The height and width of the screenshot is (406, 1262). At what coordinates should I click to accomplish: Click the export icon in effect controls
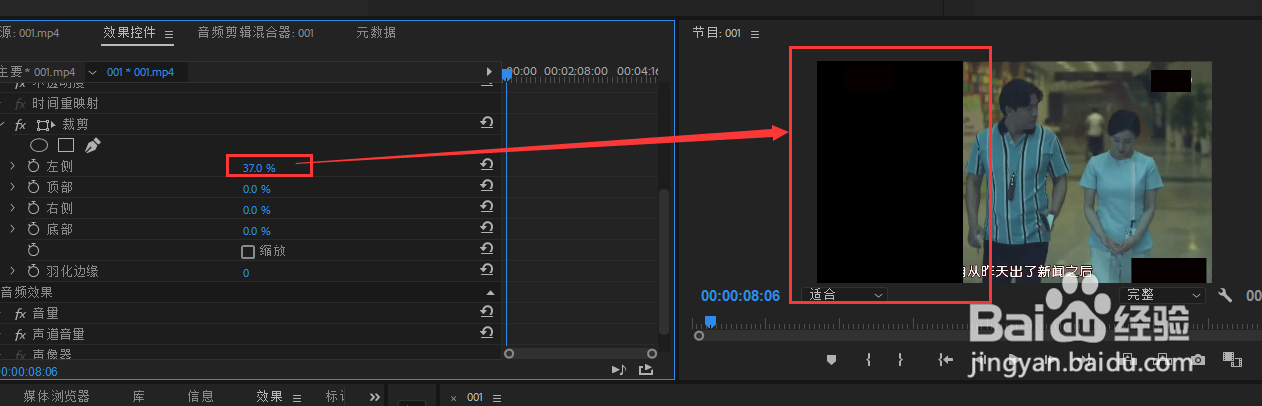[x=646, y=370]
